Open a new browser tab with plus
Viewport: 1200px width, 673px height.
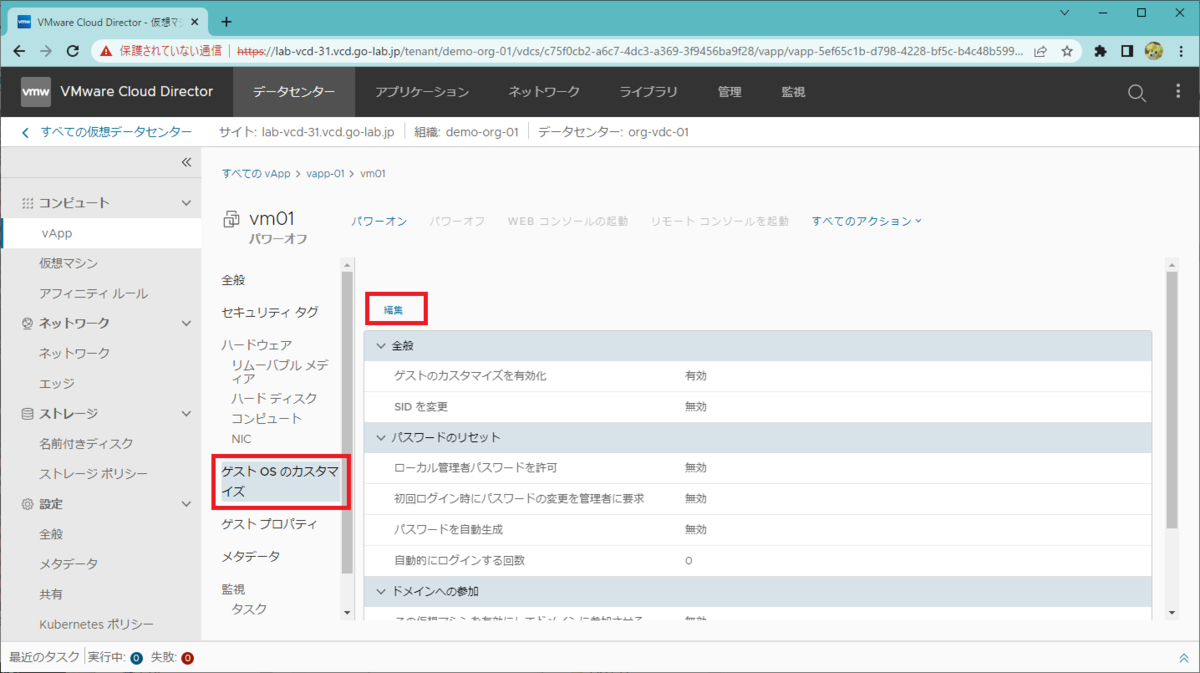click(x=226, y=21)
